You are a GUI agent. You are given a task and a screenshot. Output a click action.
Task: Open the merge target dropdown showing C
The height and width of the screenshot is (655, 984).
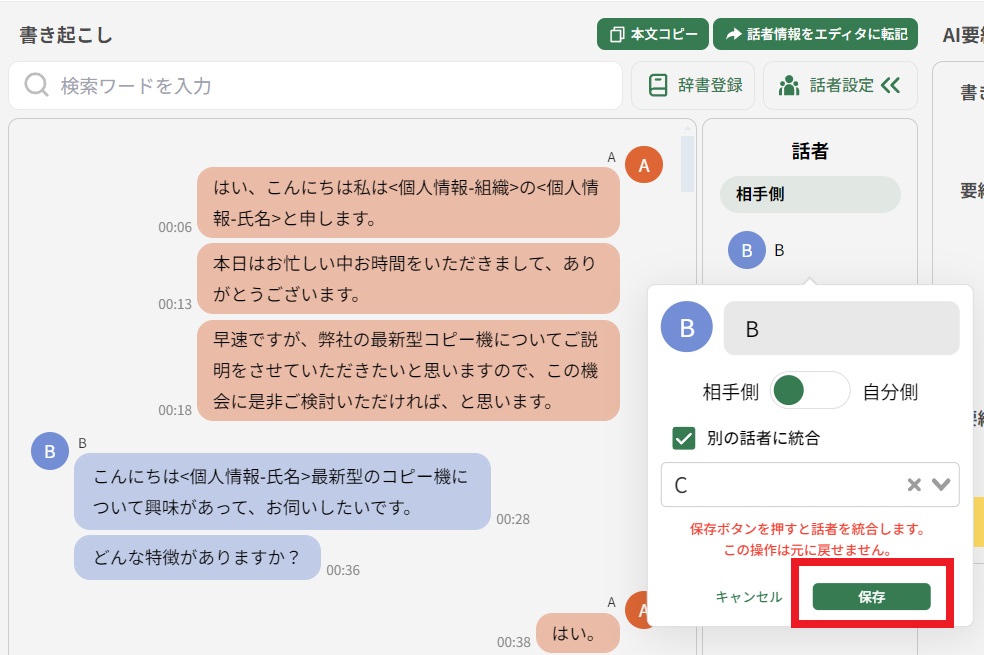coord(810,484)
